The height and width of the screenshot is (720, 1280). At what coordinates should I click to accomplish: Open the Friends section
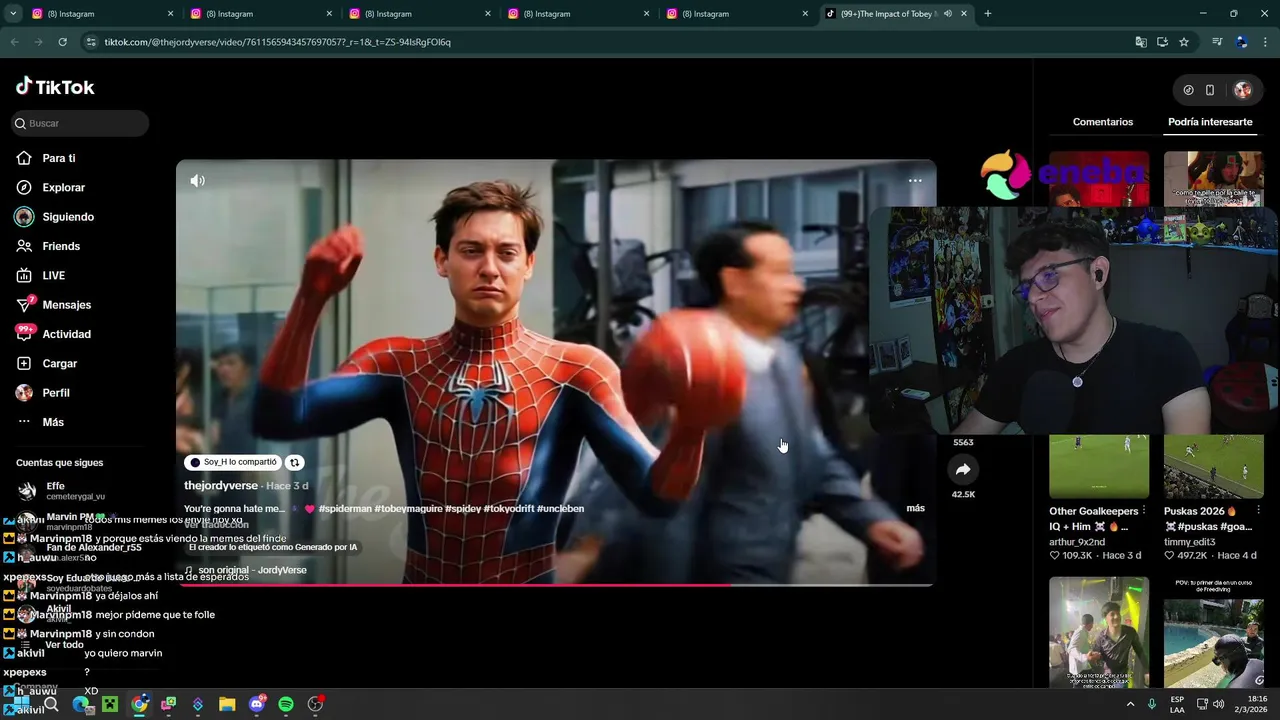(61, 246)
